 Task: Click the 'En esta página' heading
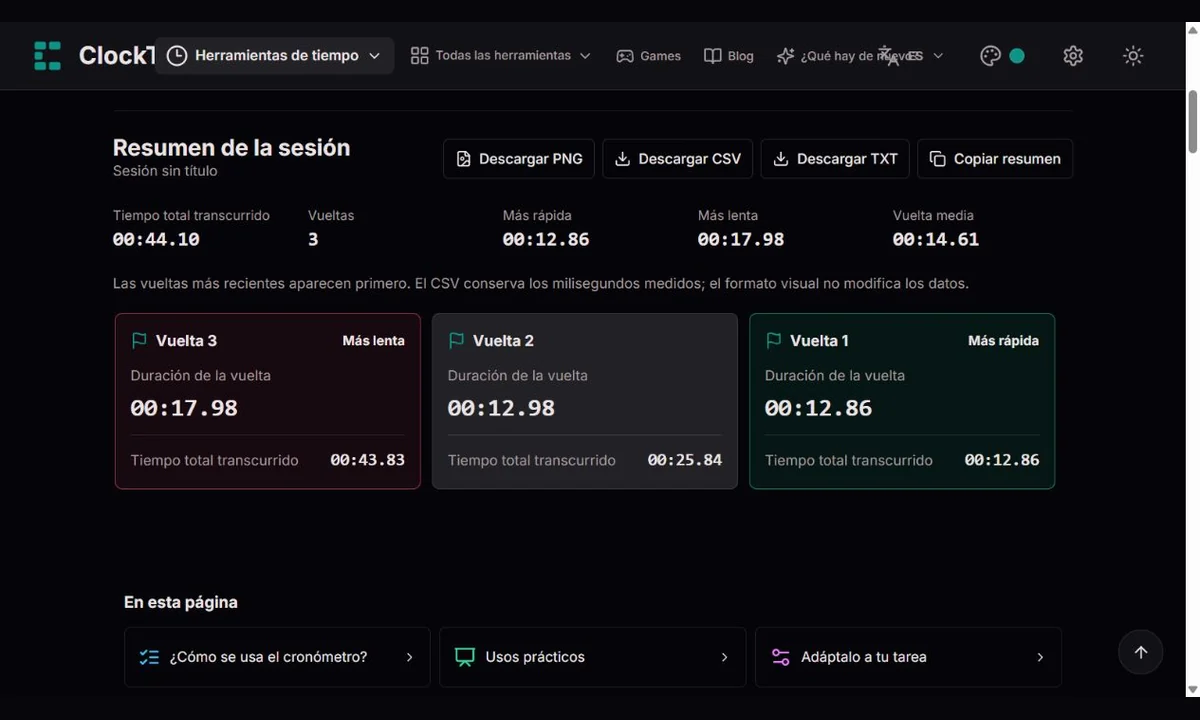click(181, 603)
